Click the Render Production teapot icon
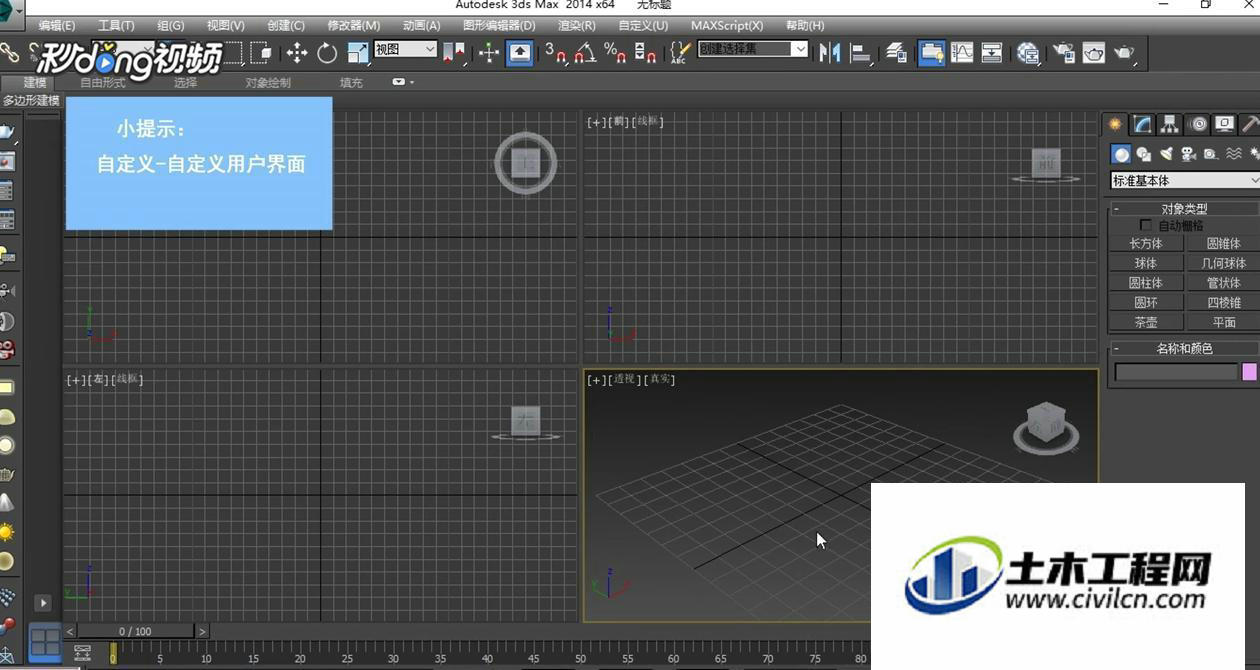This screenshot has width=1260, height=670. [1125, 53]
